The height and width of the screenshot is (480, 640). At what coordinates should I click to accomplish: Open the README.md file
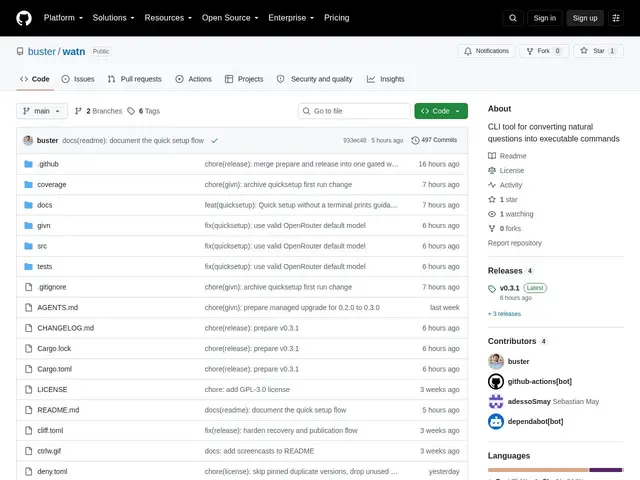[x=58, y=410]
